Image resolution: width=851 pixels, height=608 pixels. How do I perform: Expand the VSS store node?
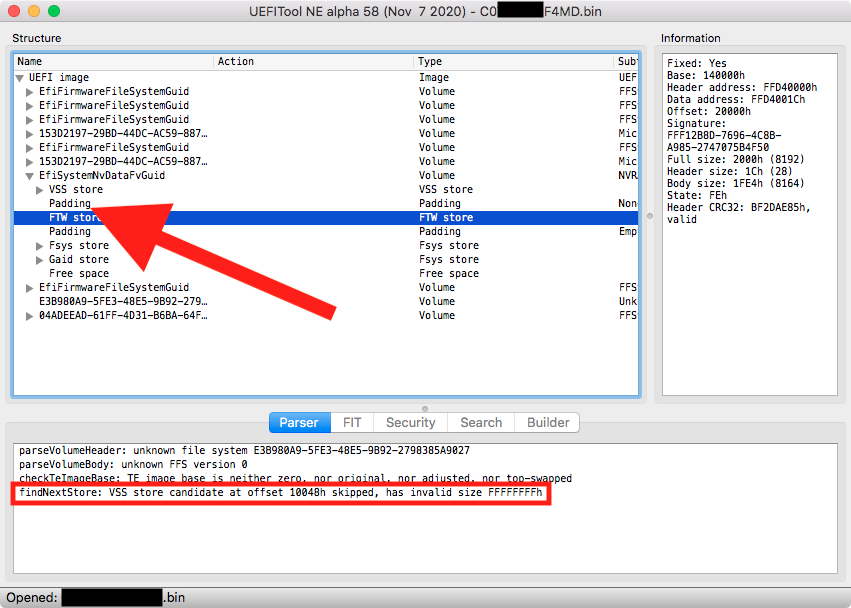[40, 190]
